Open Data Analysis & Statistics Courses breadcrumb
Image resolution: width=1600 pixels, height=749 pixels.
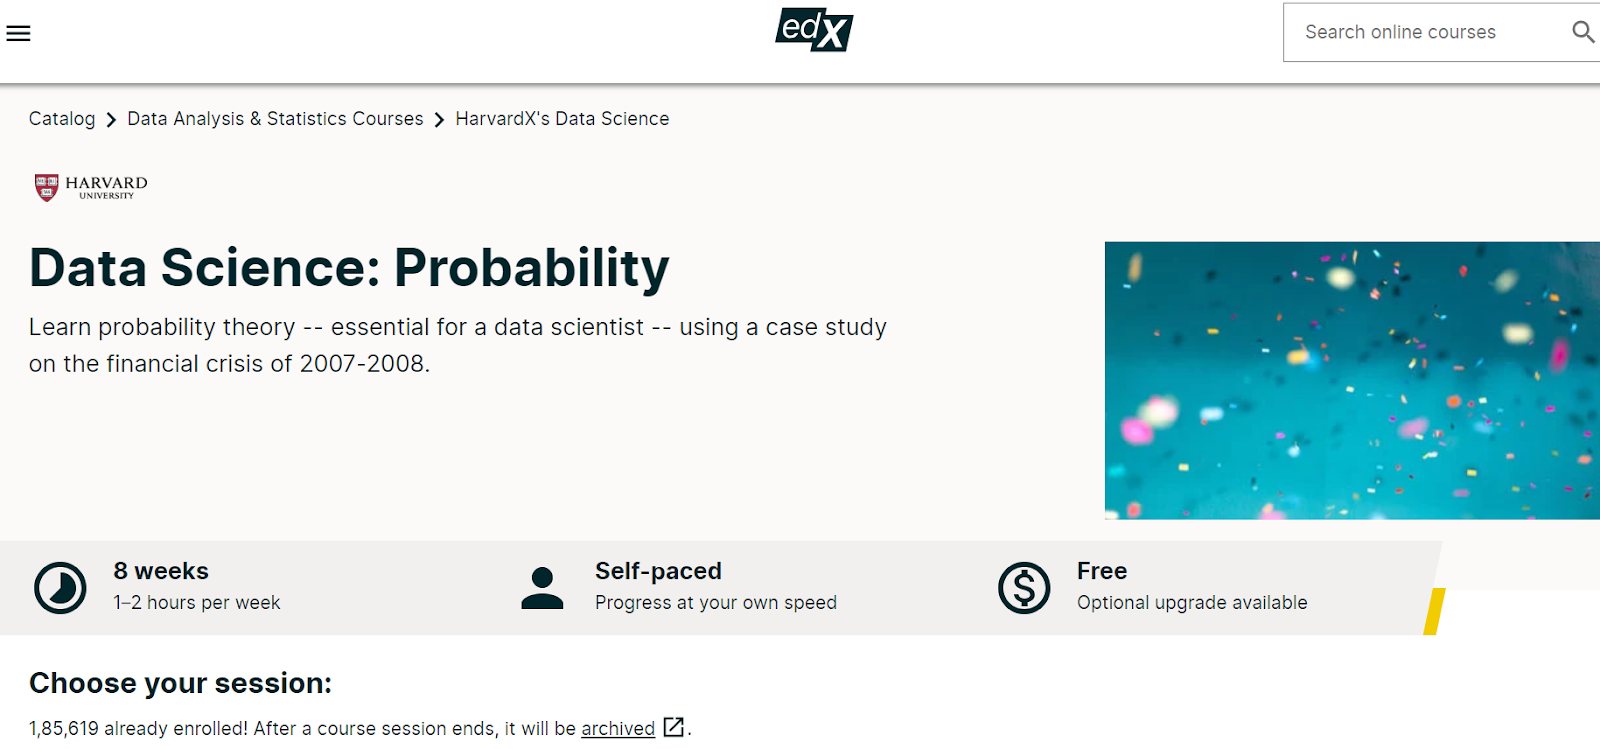point(275,119)
